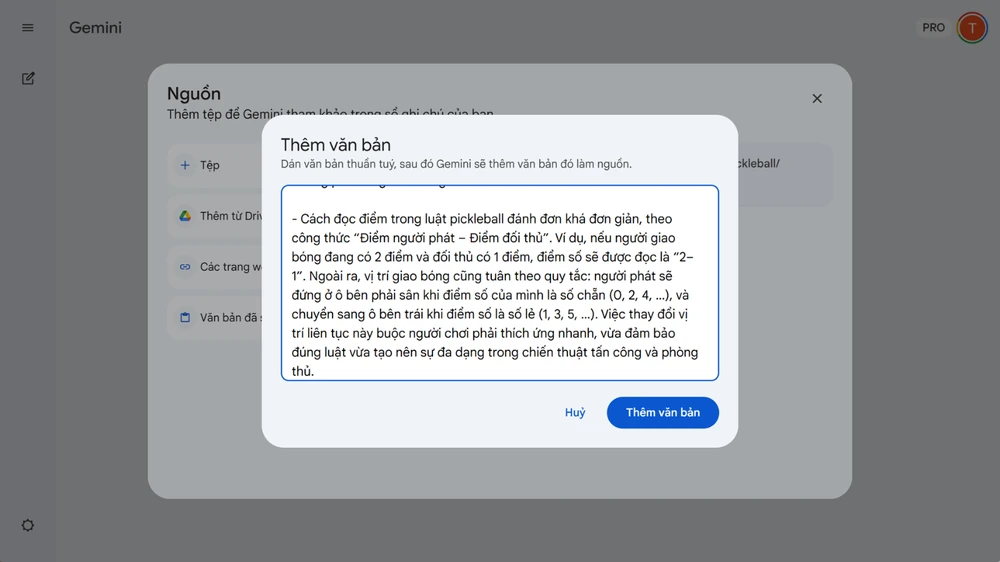The image size is (1000, 562).
Task: Open the profile avatar T
Action: pyautogui.click(x=971, y=28)
